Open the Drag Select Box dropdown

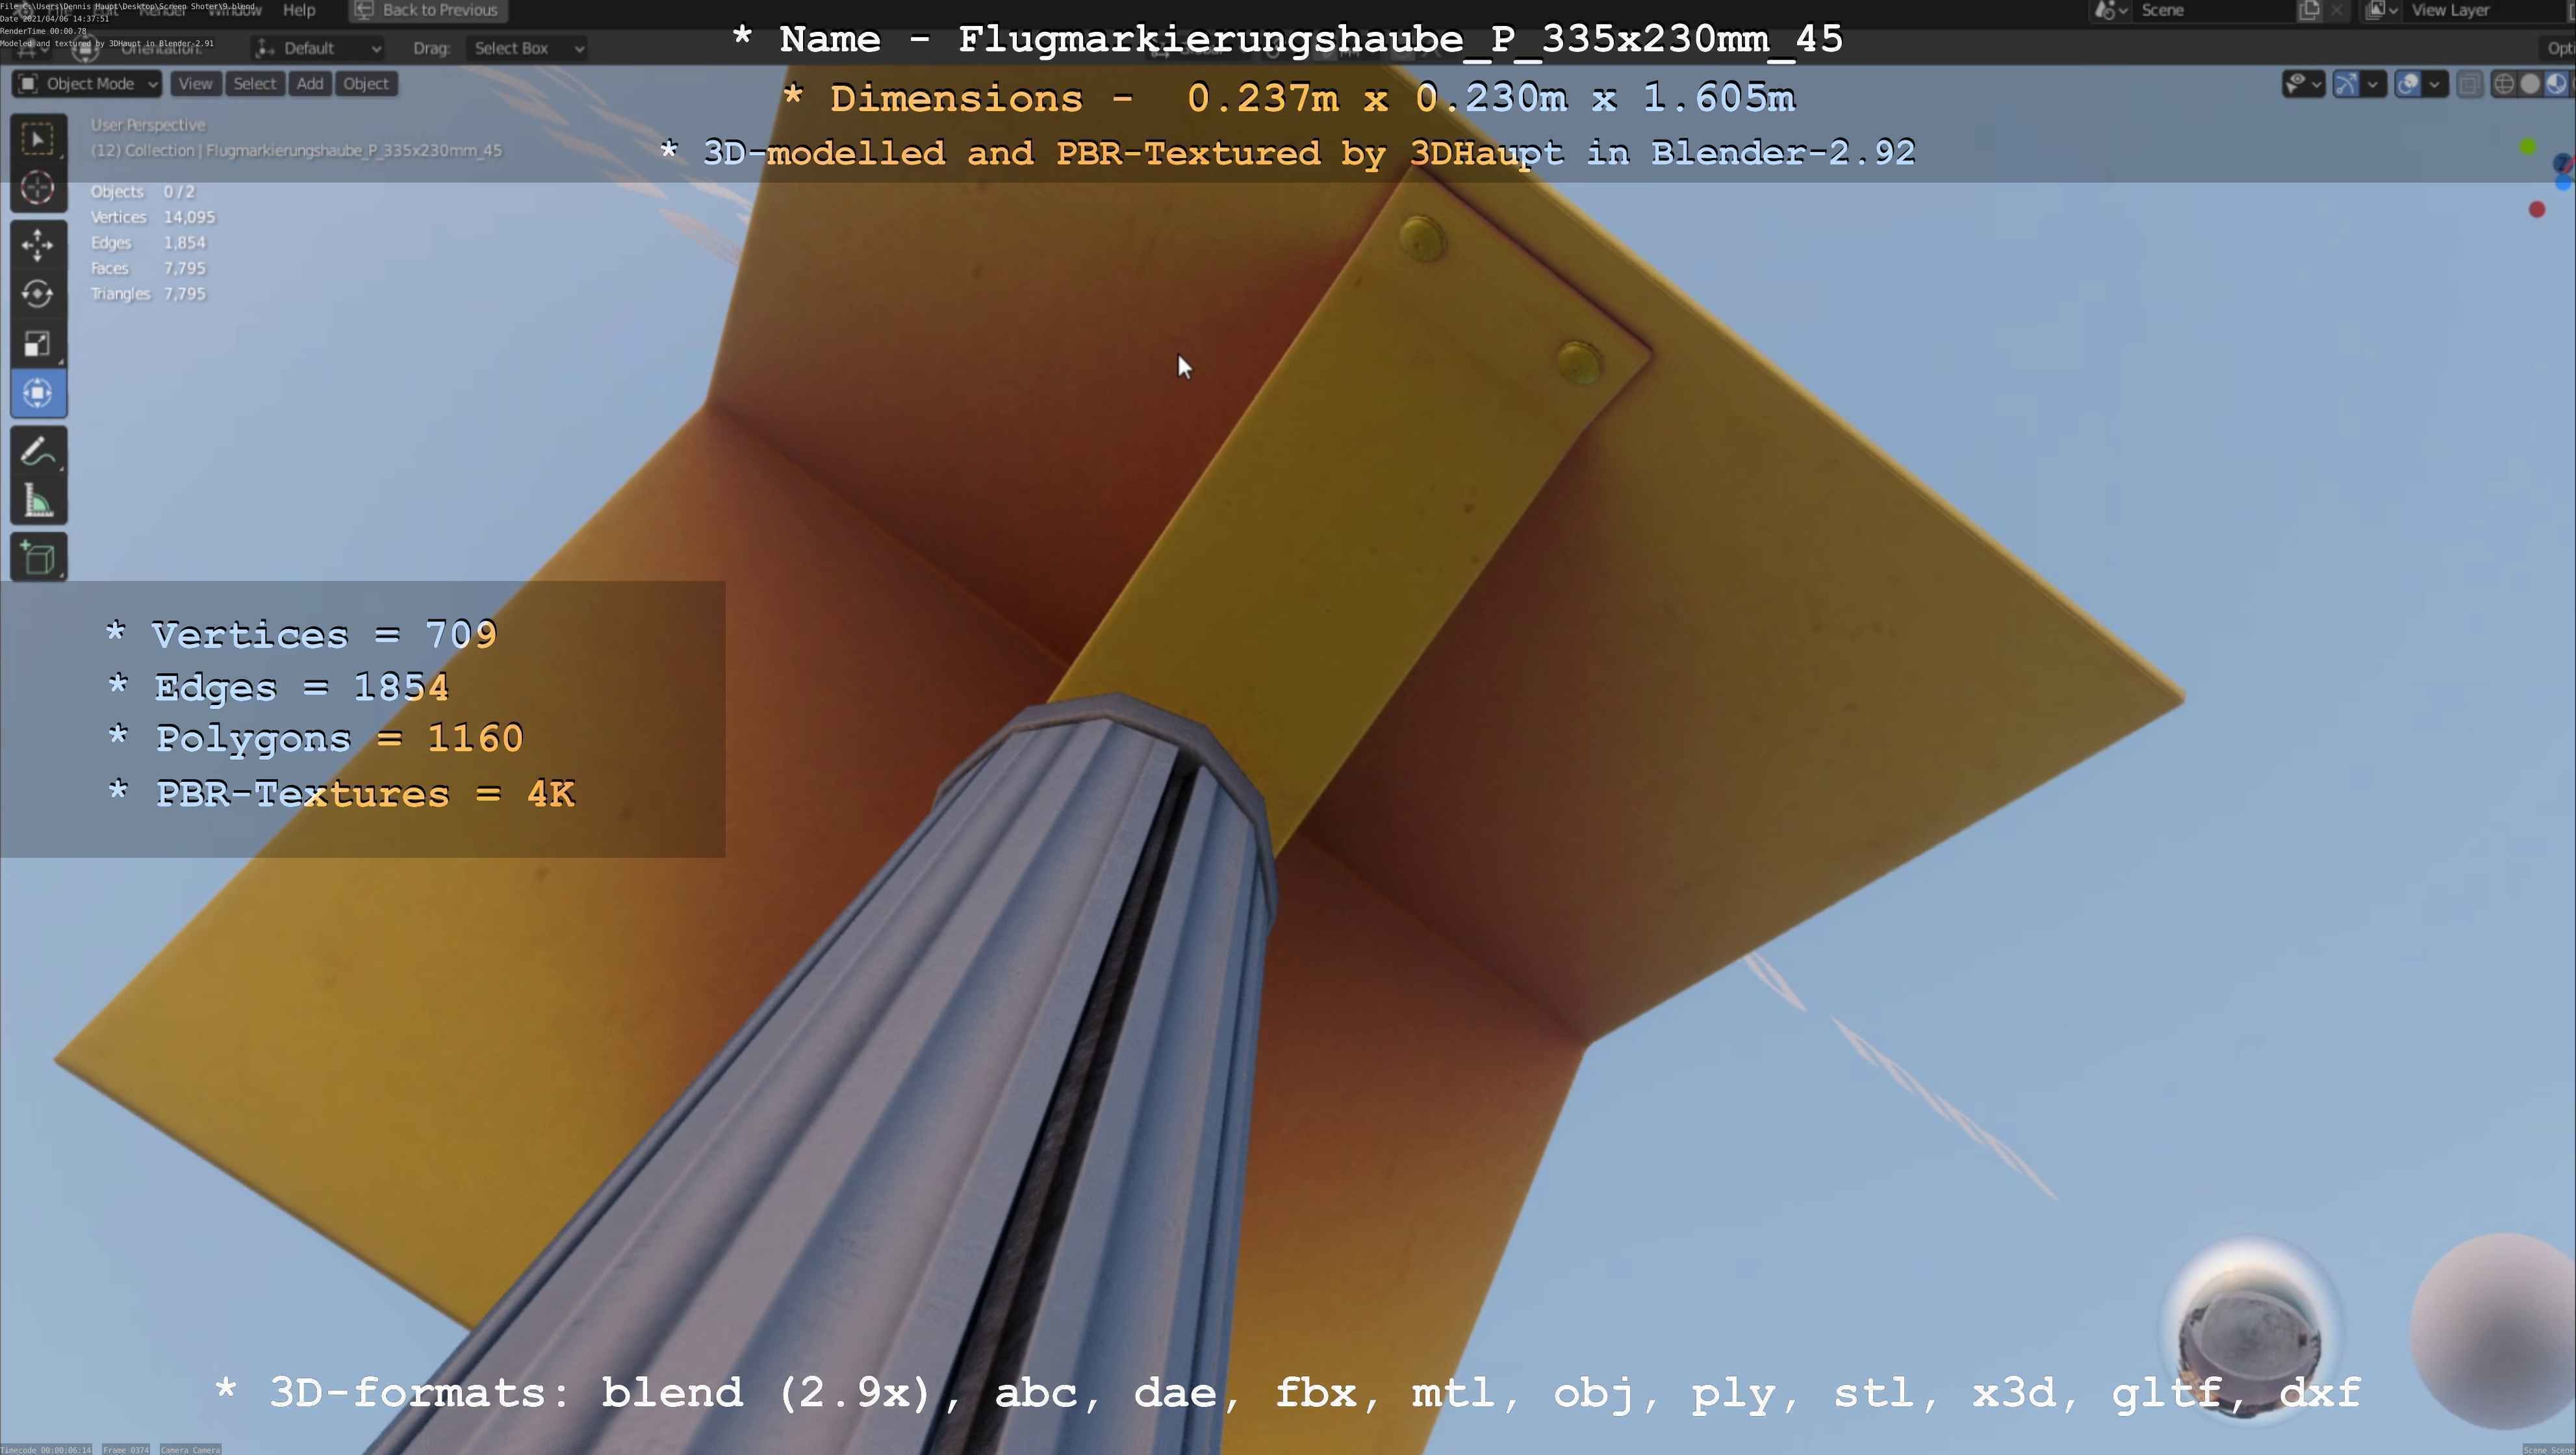point(526,48)
